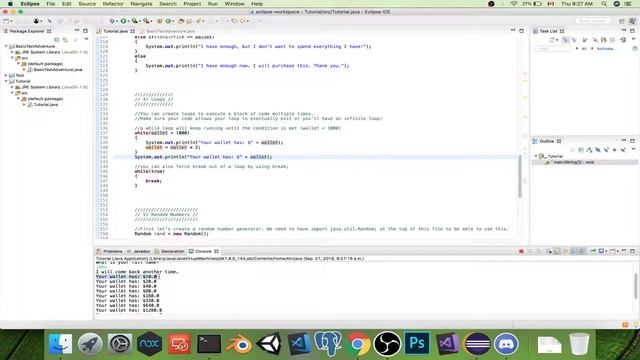
Task: Click the New Task icon in Task List
Action: pos(552,40)
